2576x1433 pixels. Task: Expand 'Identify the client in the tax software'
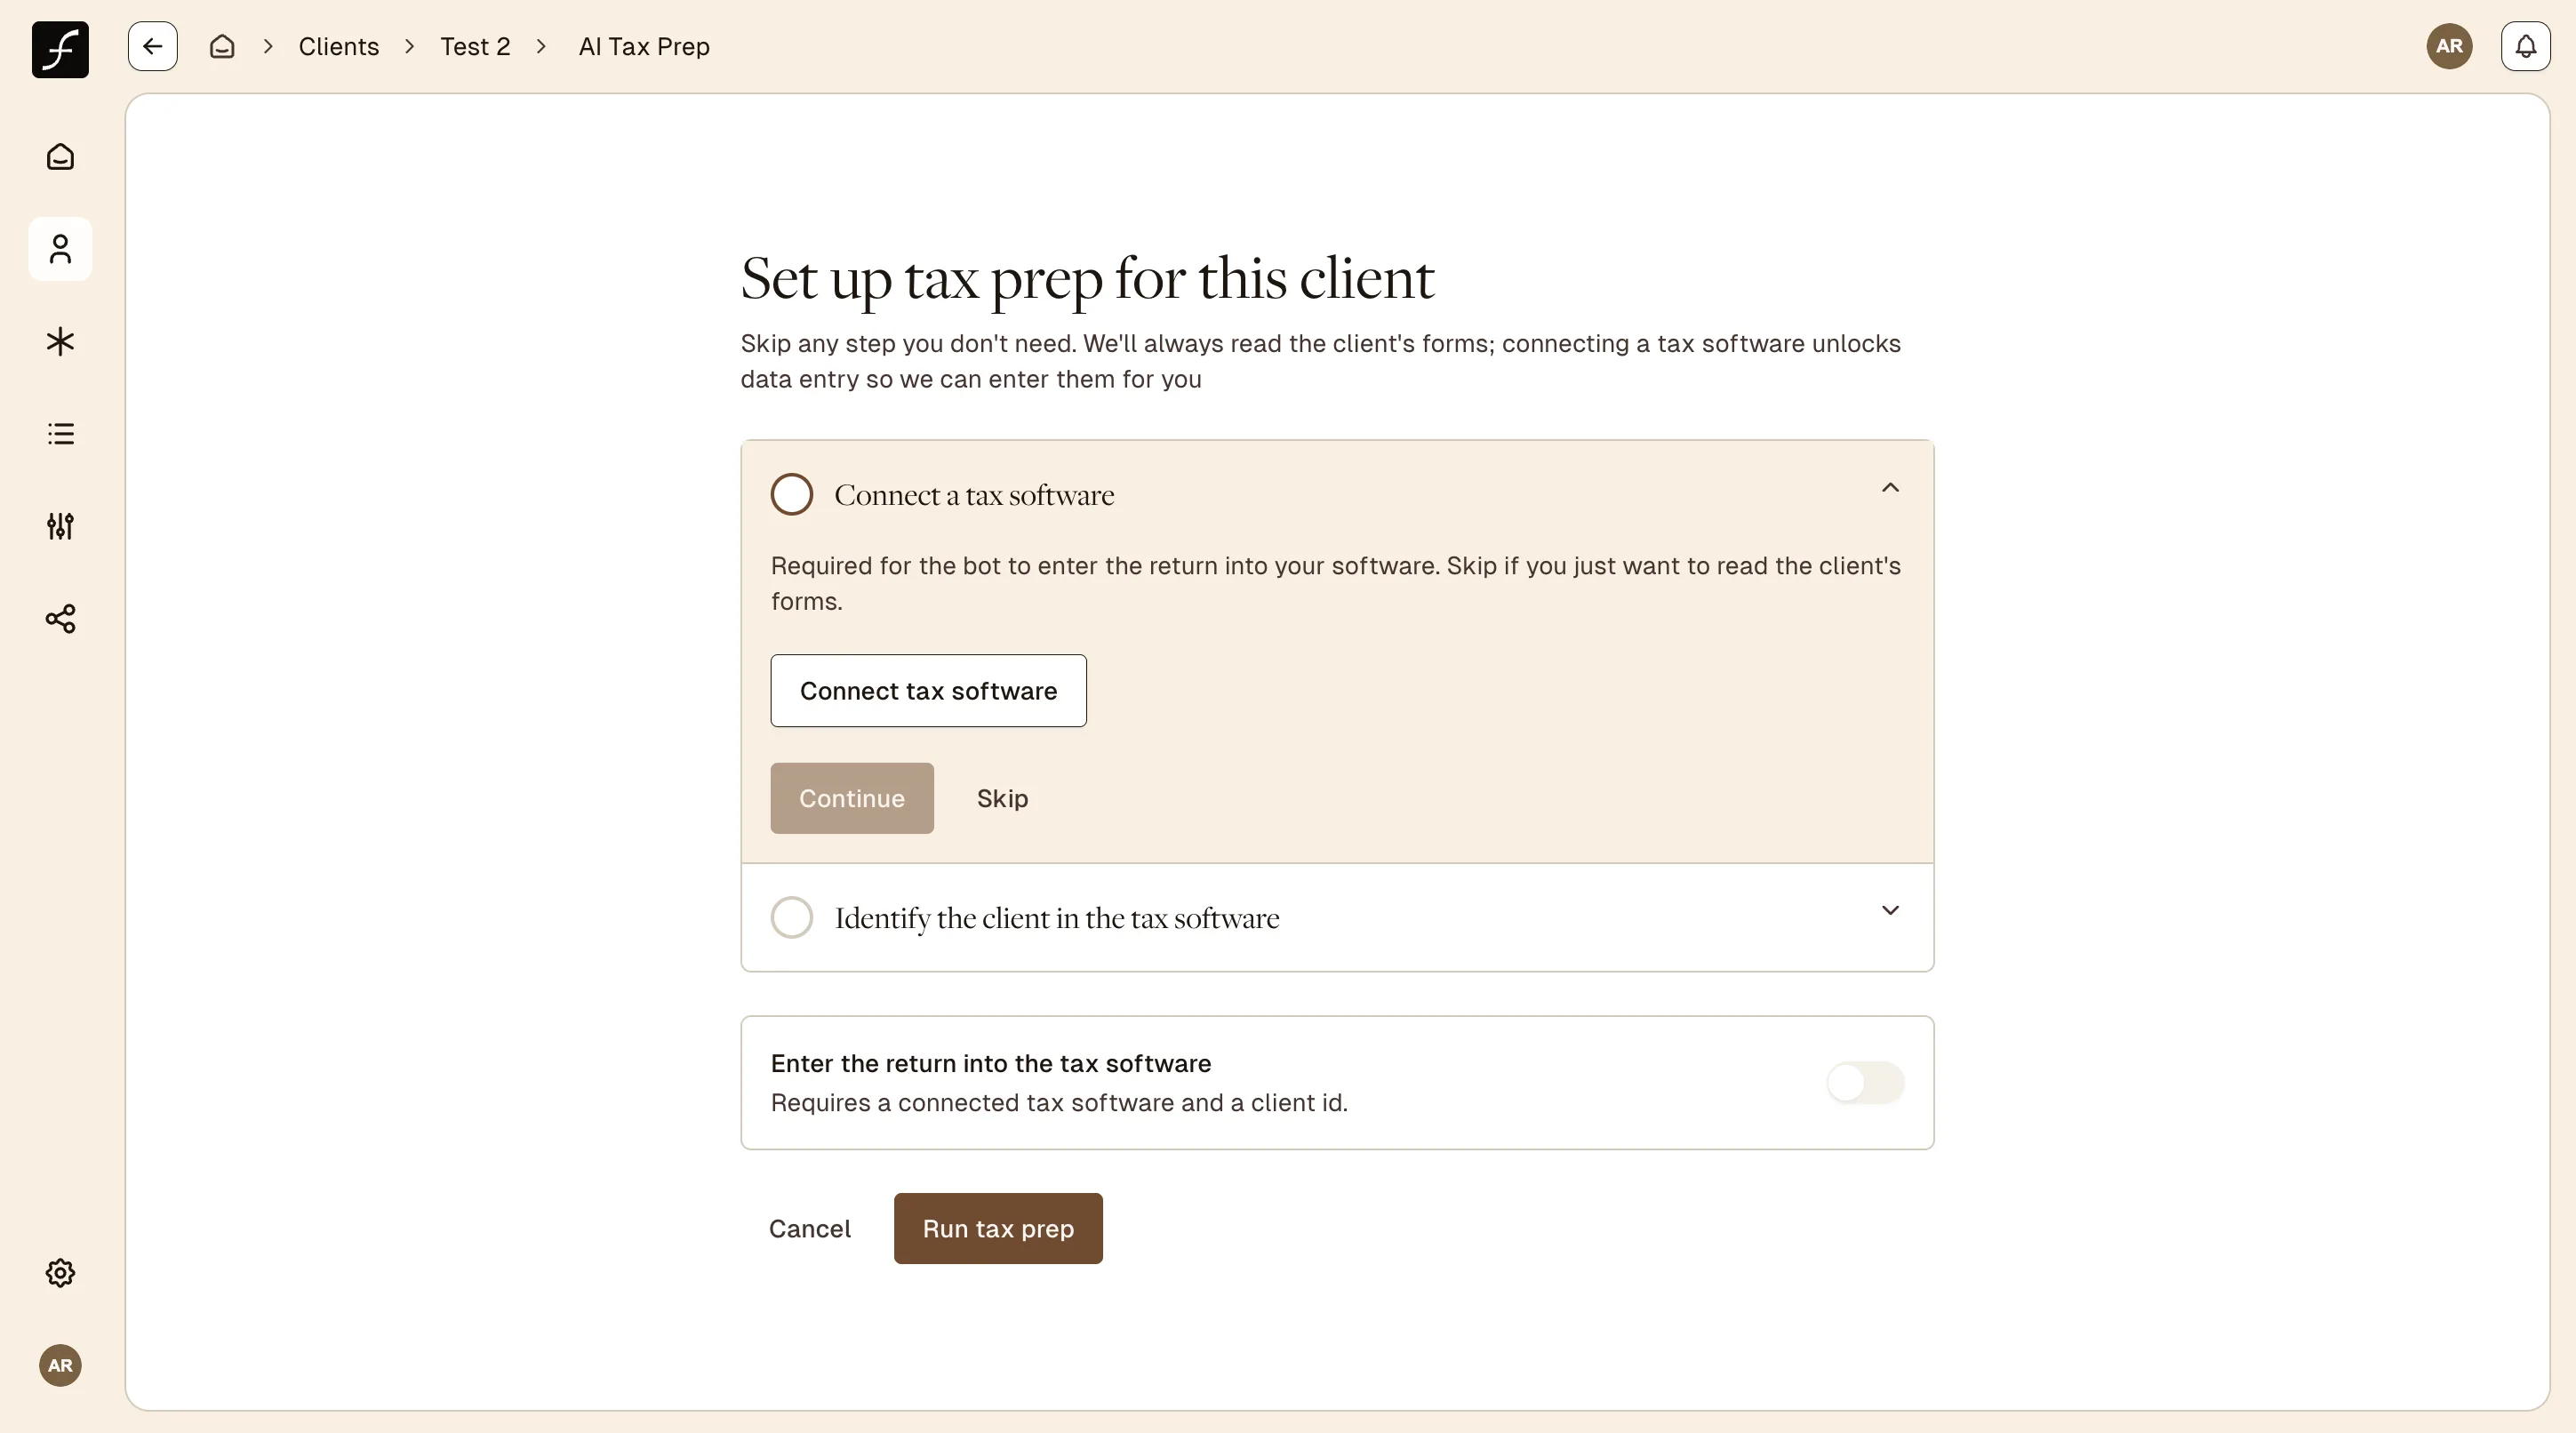click(x=1889, y=910)
